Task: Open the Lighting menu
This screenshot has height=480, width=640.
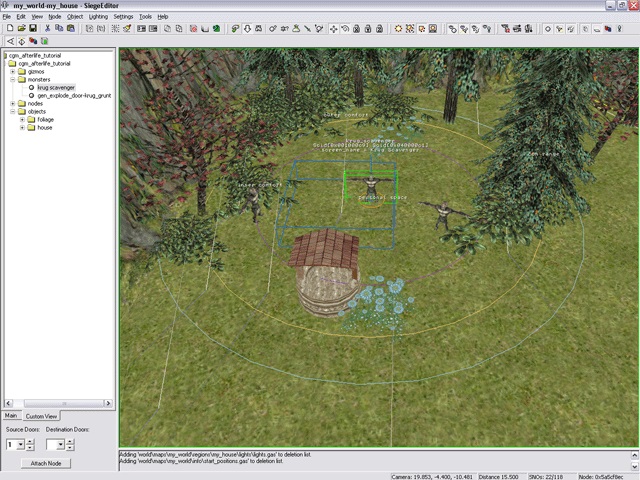Action: click(98, 17)
